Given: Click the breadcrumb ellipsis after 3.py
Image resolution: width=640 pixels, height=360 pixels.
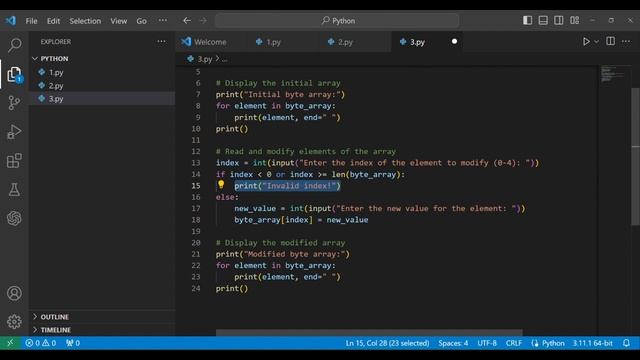Looking at the screenshot, I should coord(224,59).
